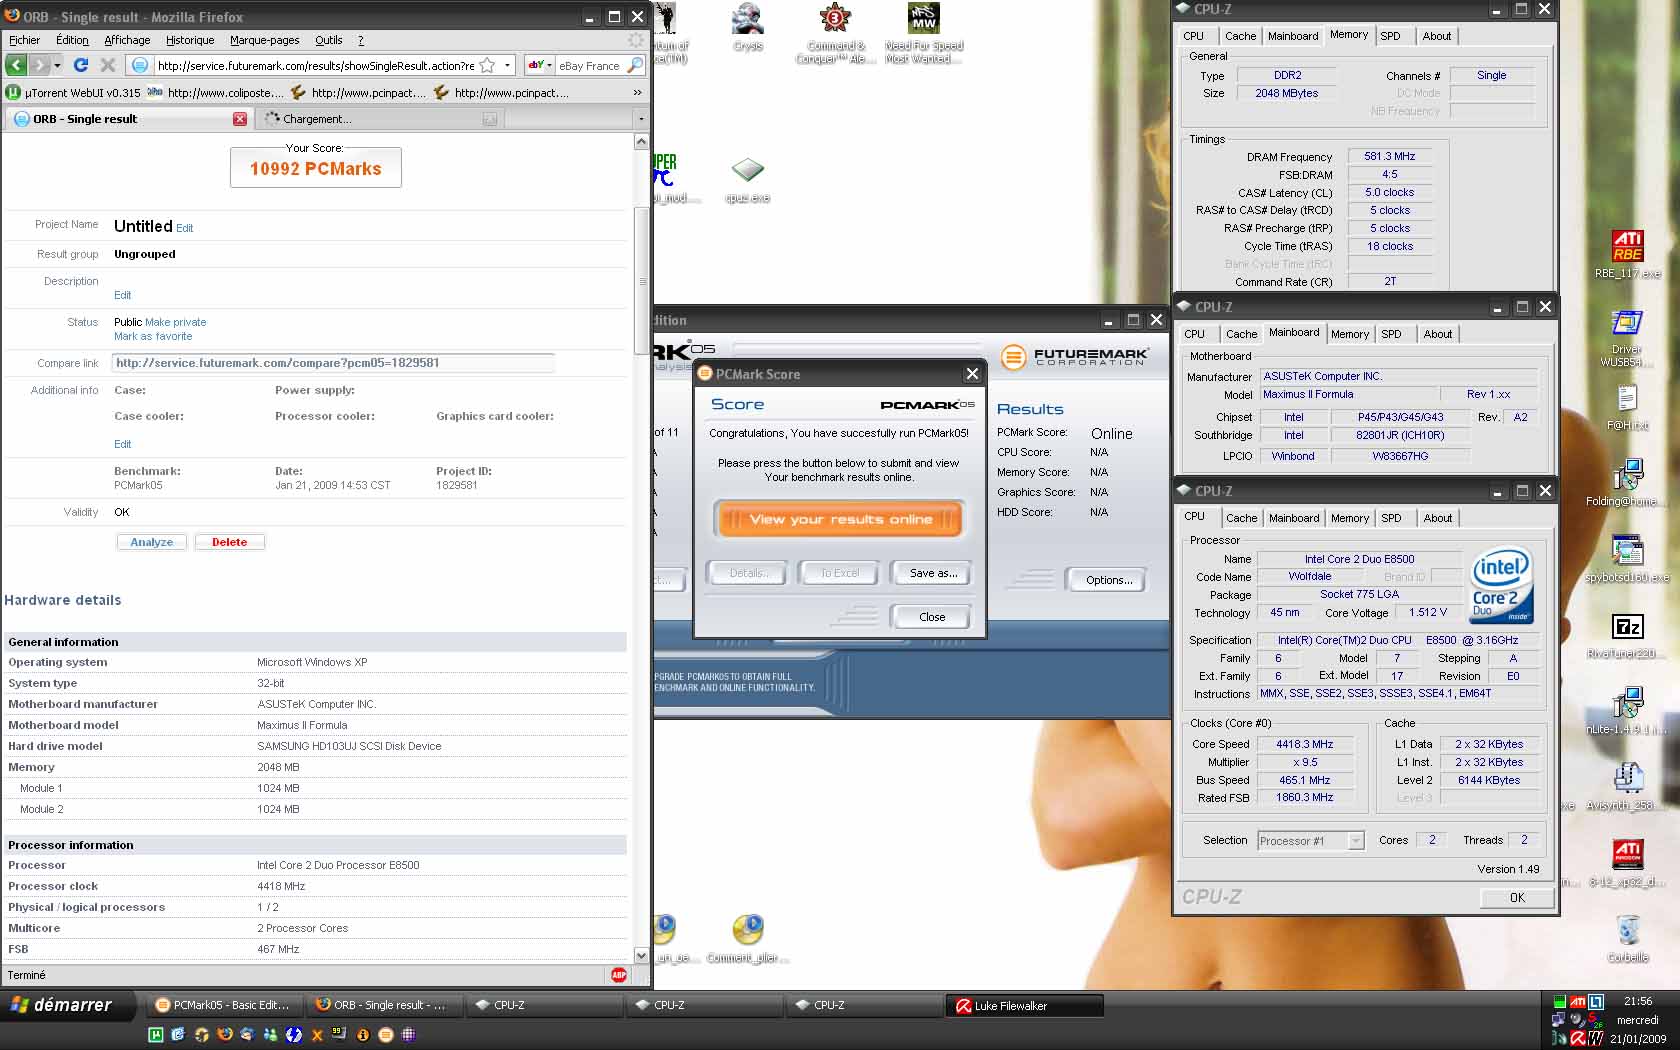Open tab list dropdown at tab bar end
1680x1050 pixels.
click(x=641, y=119)
